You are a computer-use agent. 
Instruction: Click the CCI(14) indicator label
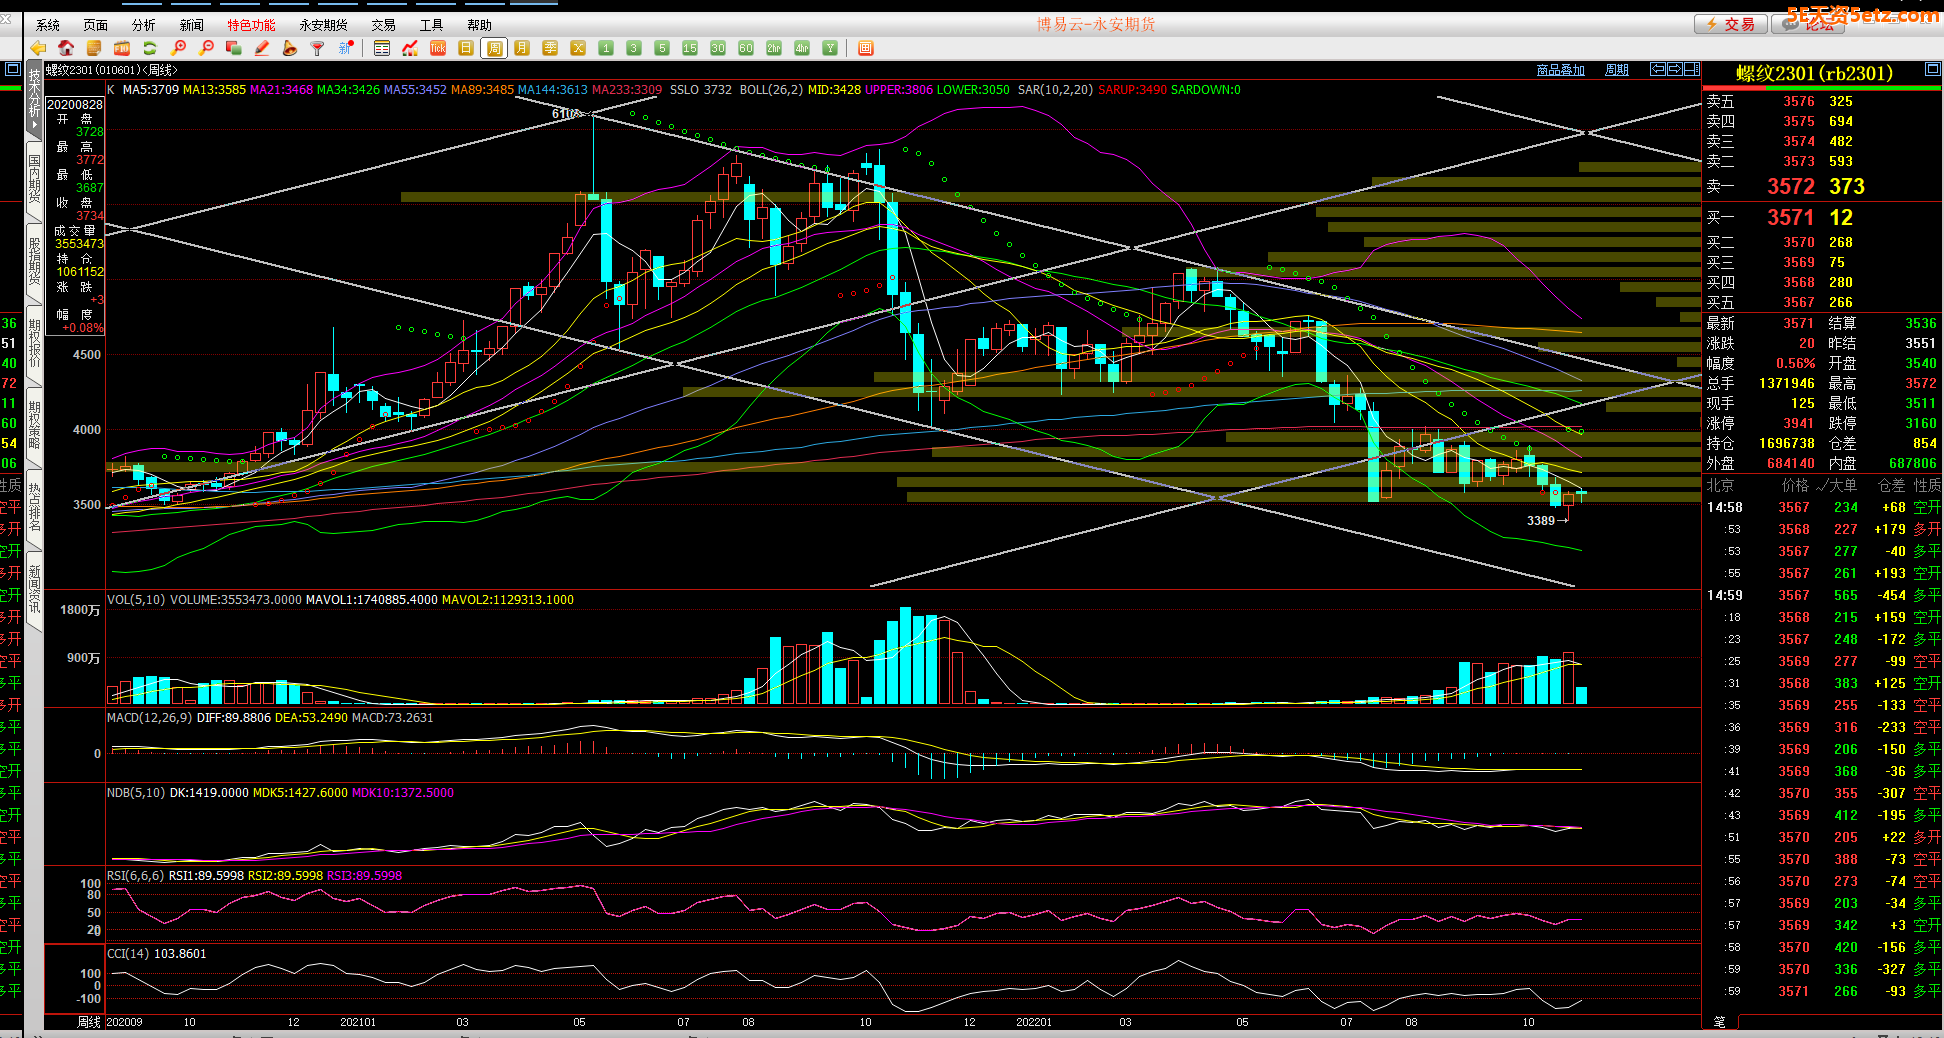coord(128,954)
